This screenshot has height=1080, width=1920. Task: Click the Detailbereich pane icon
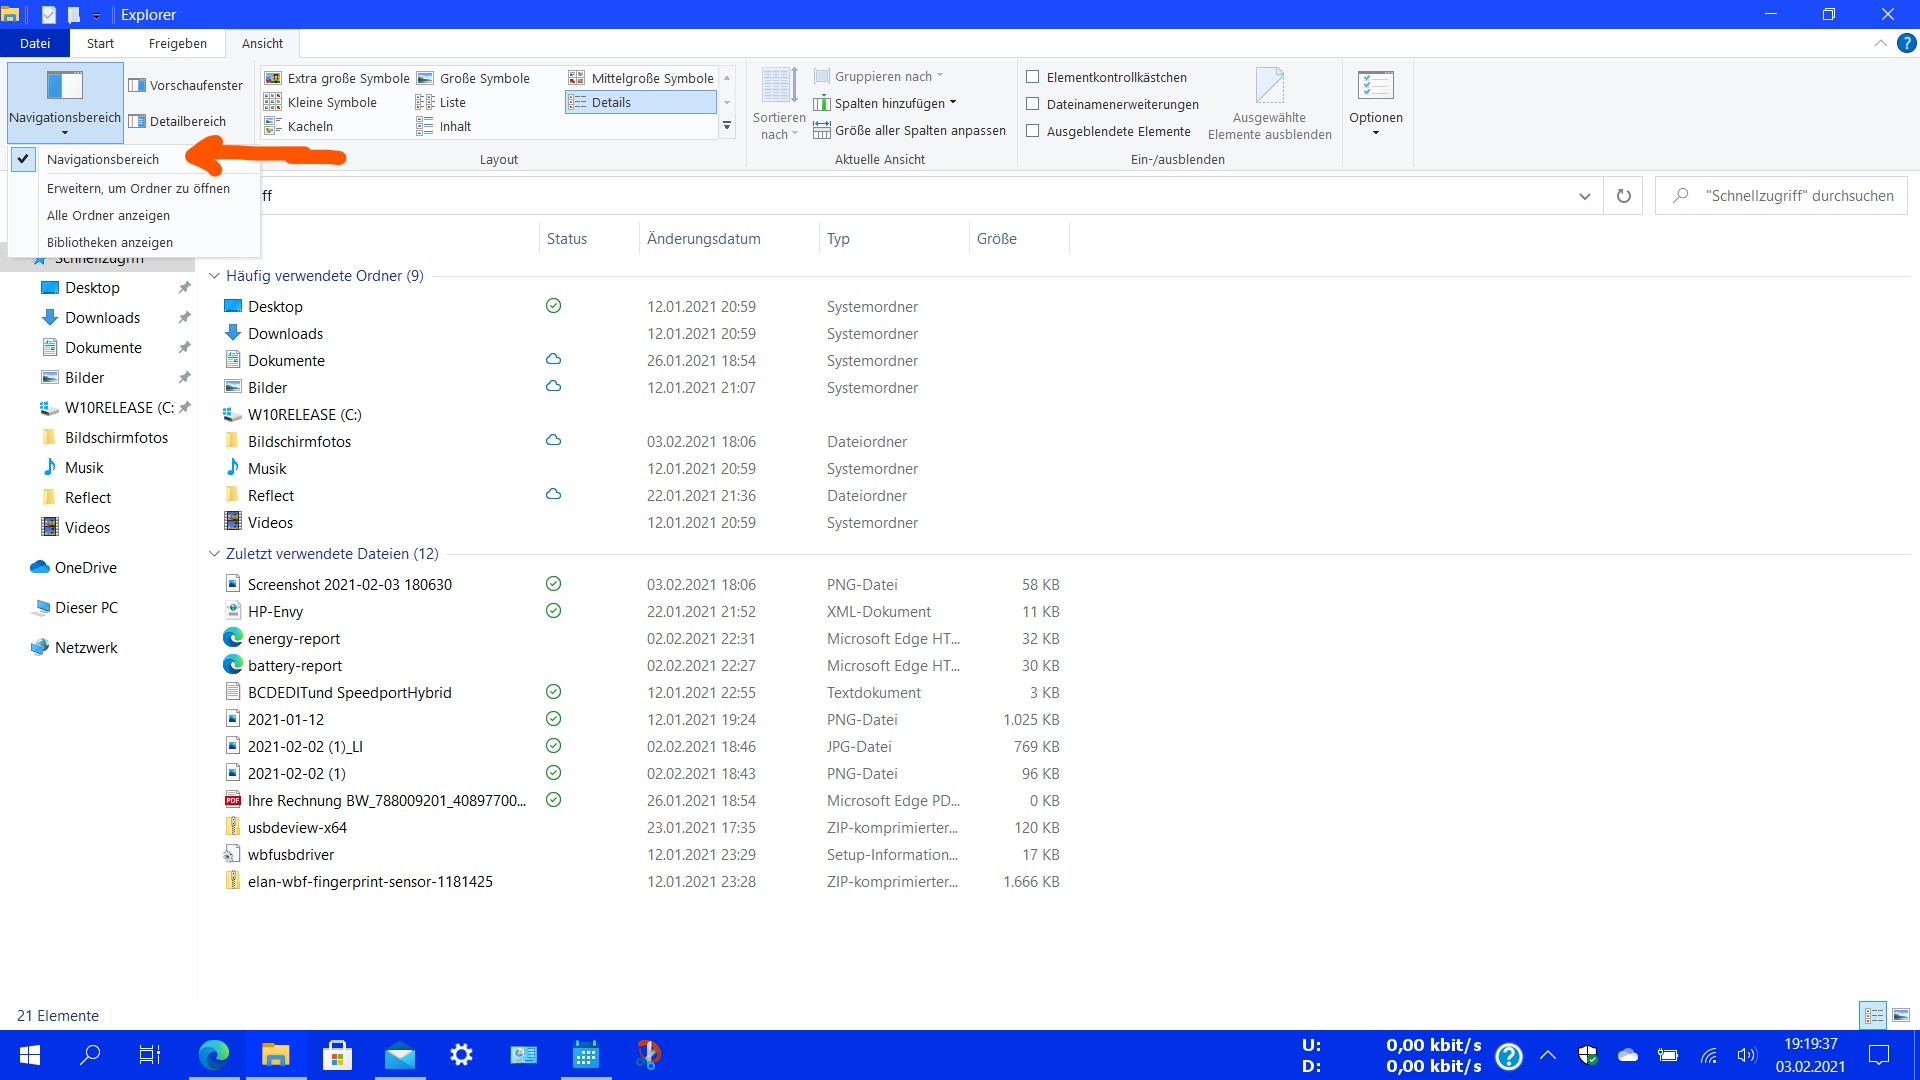(138, 121)
